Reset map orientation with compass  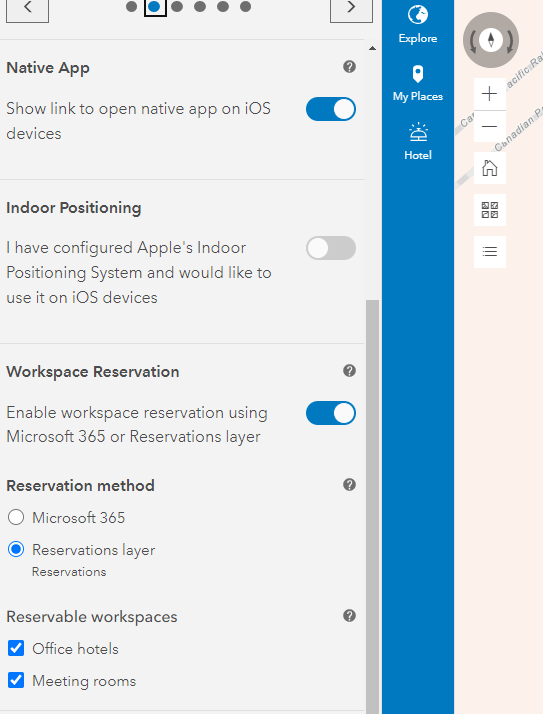coord(491,40)
